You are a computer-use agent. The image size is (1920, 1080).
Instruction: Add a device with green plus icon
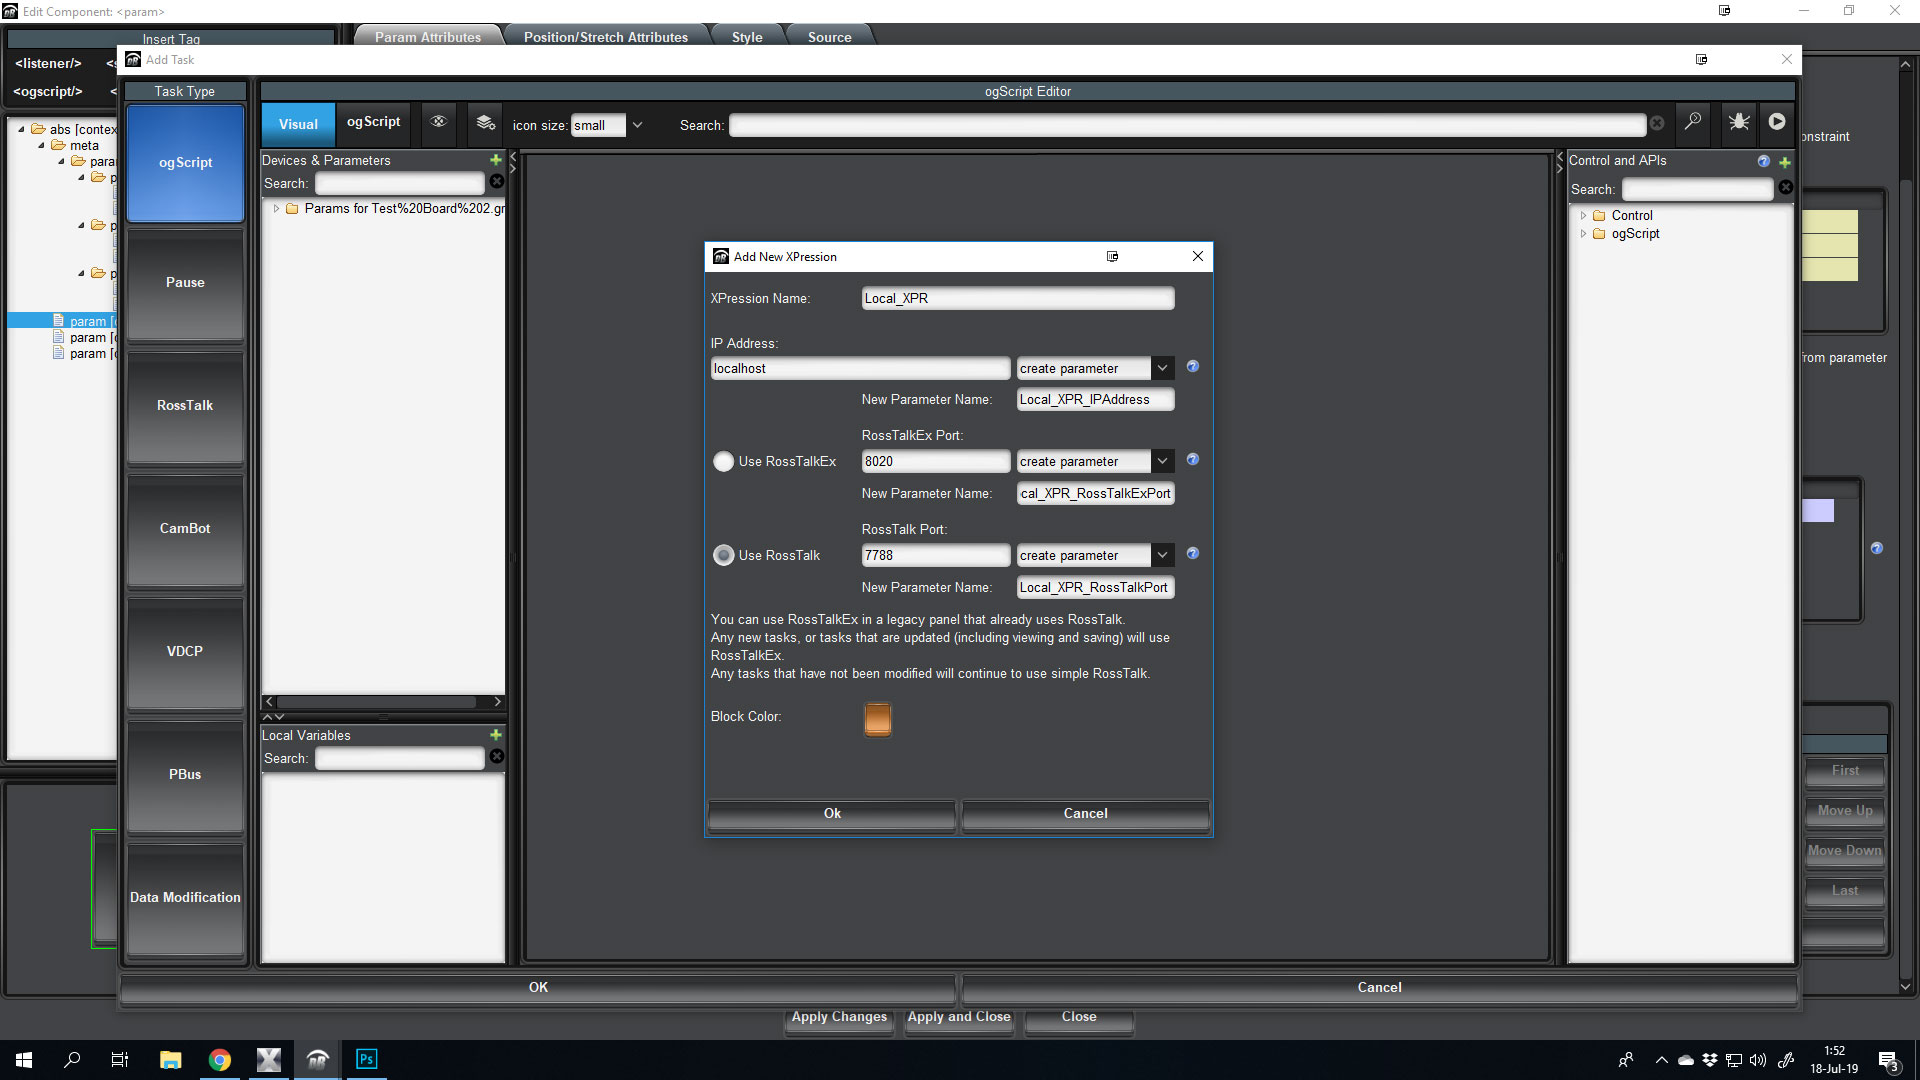click(x=495, y=160)
